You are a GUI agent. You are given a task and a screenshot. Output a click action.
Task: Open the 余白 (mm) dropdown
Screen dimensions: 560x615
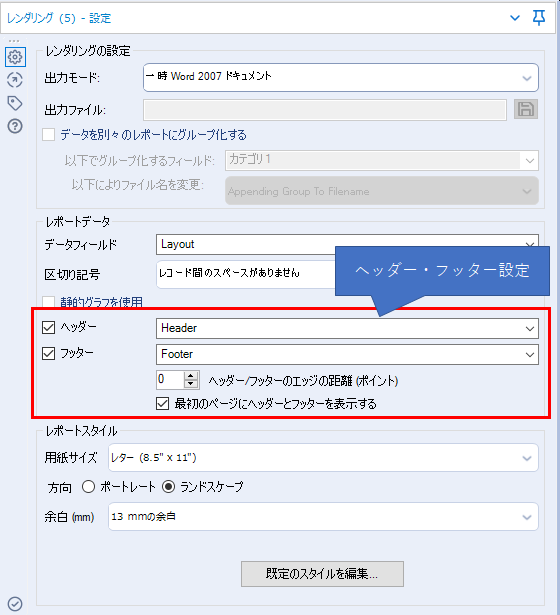323,517
